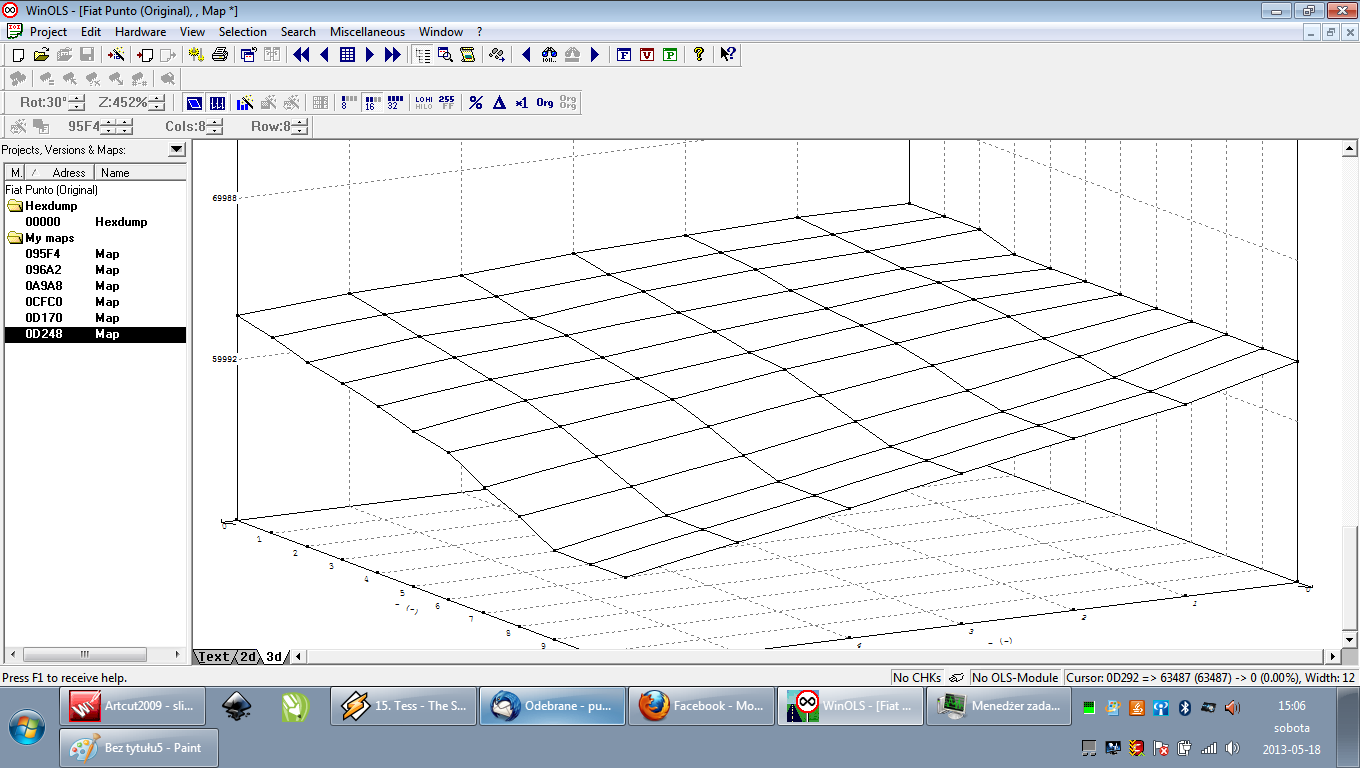1360x768 pixels.
Task: Jump to previous map with double-left arrow
Action: point(301,55)
